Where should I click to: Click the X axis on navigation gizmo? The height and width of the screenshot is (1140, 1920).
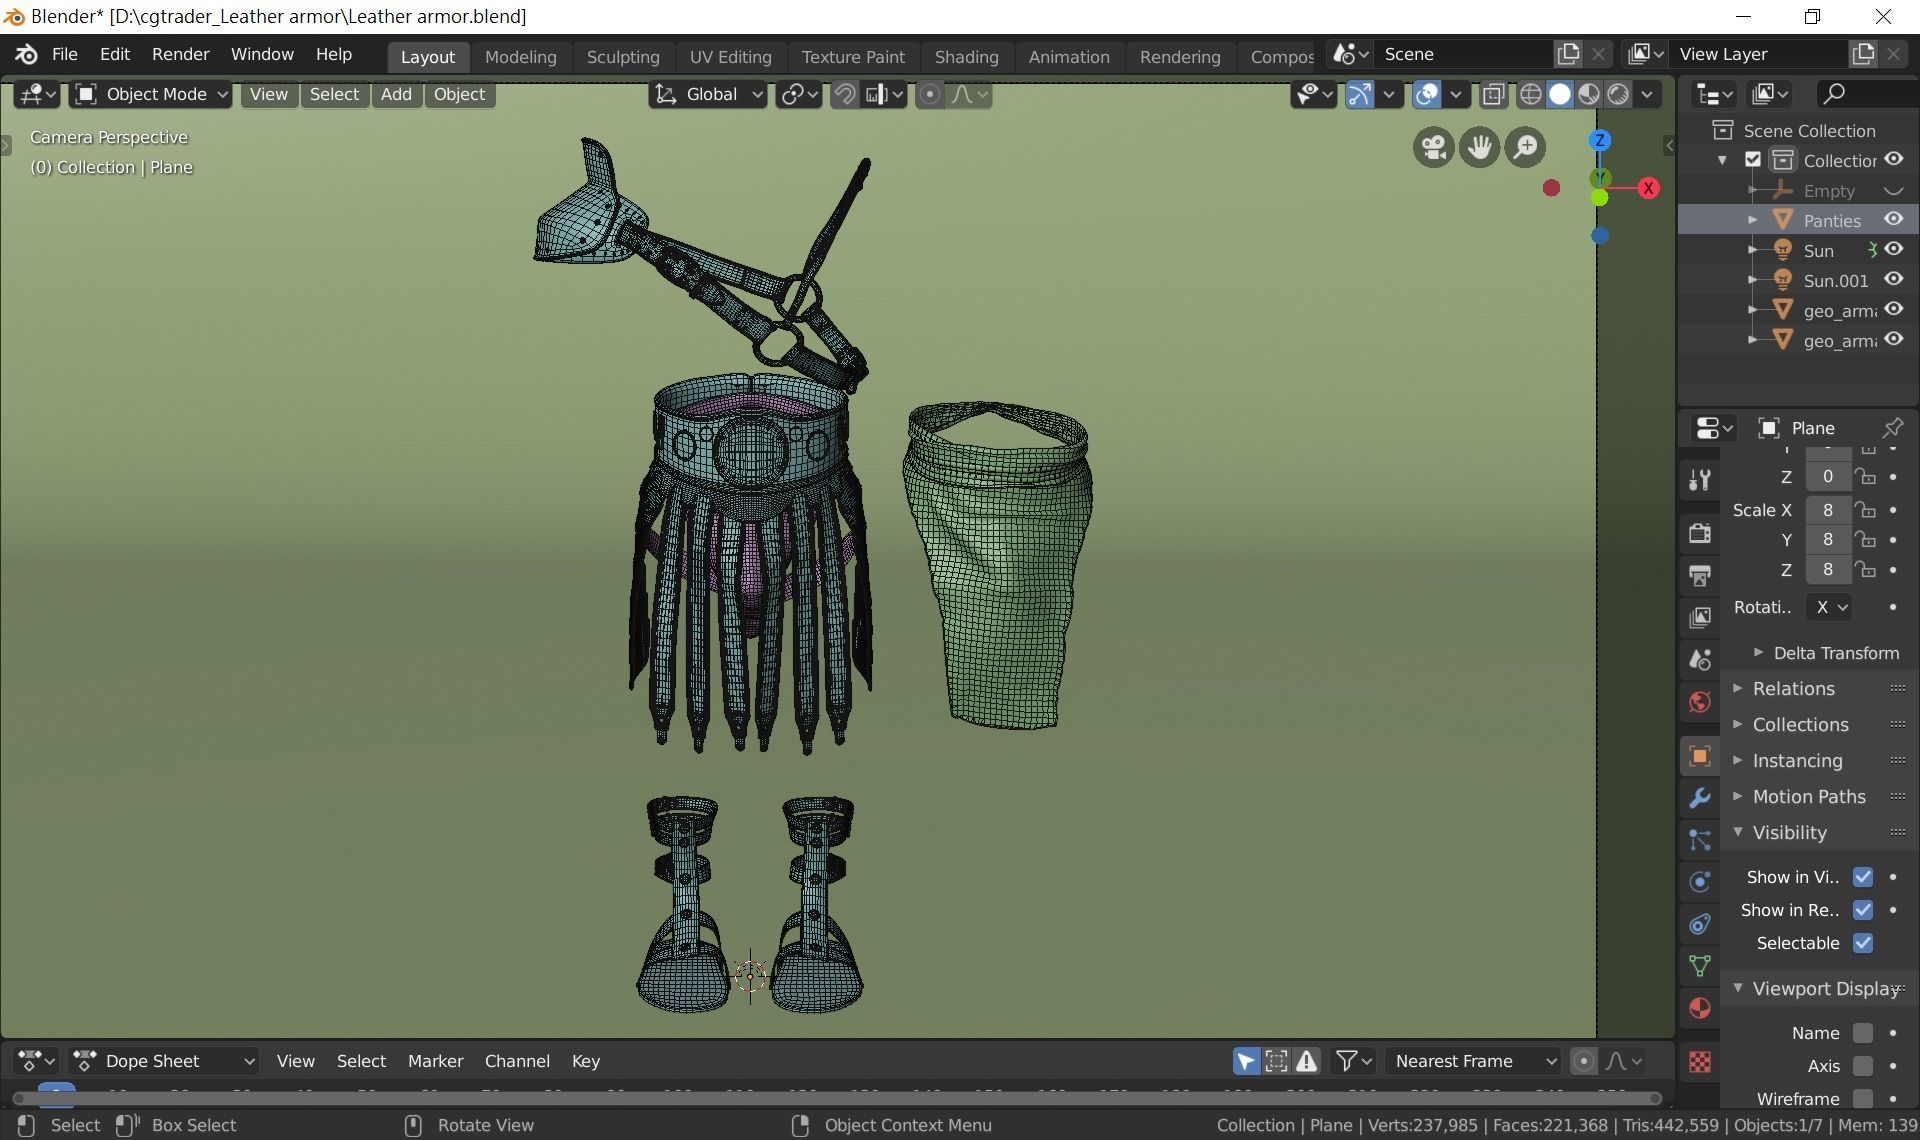click(1649, 188)
